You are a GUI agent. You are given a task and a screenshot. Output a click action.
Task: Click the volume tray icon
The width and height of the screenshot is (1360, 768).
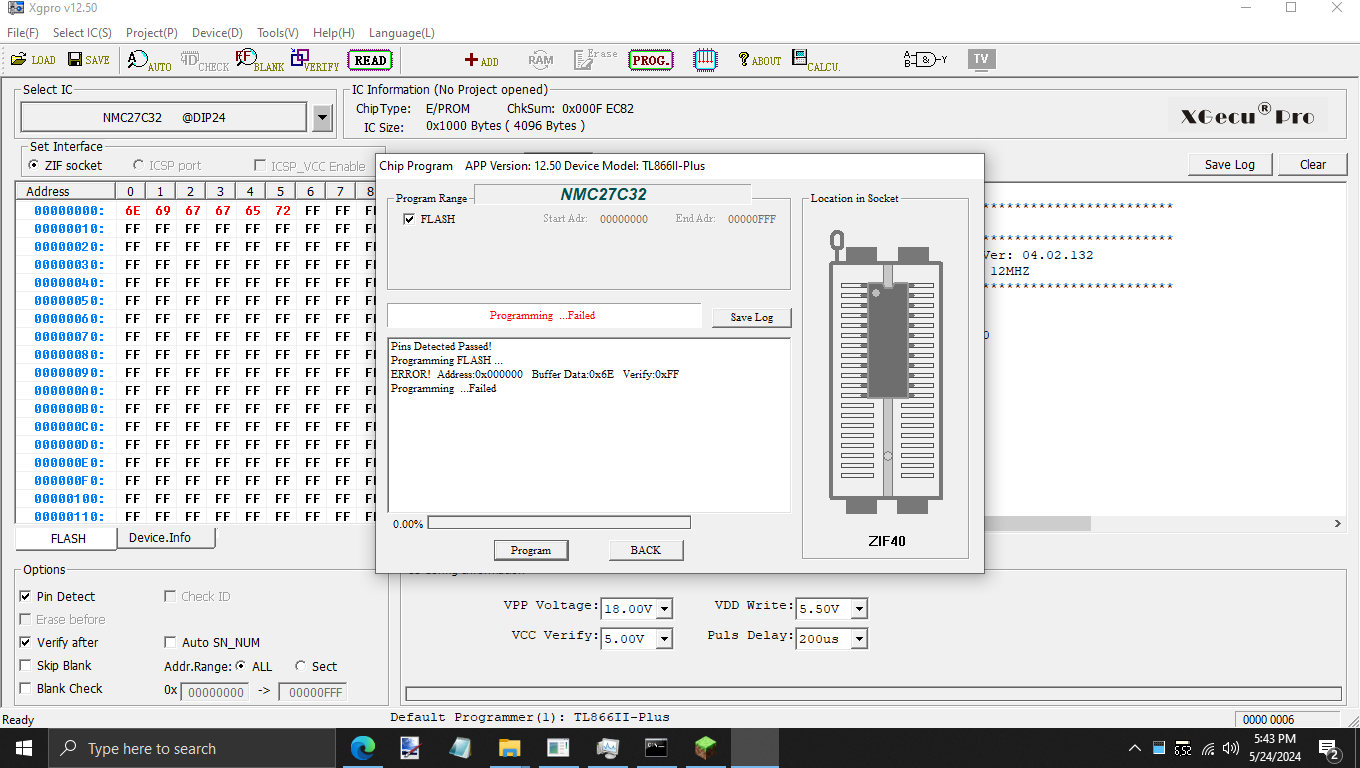point(1230,748)
